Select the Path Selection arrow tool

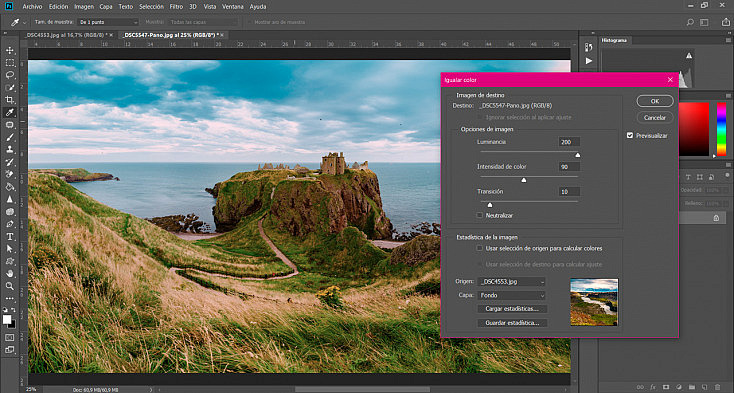tap(9, 249)
